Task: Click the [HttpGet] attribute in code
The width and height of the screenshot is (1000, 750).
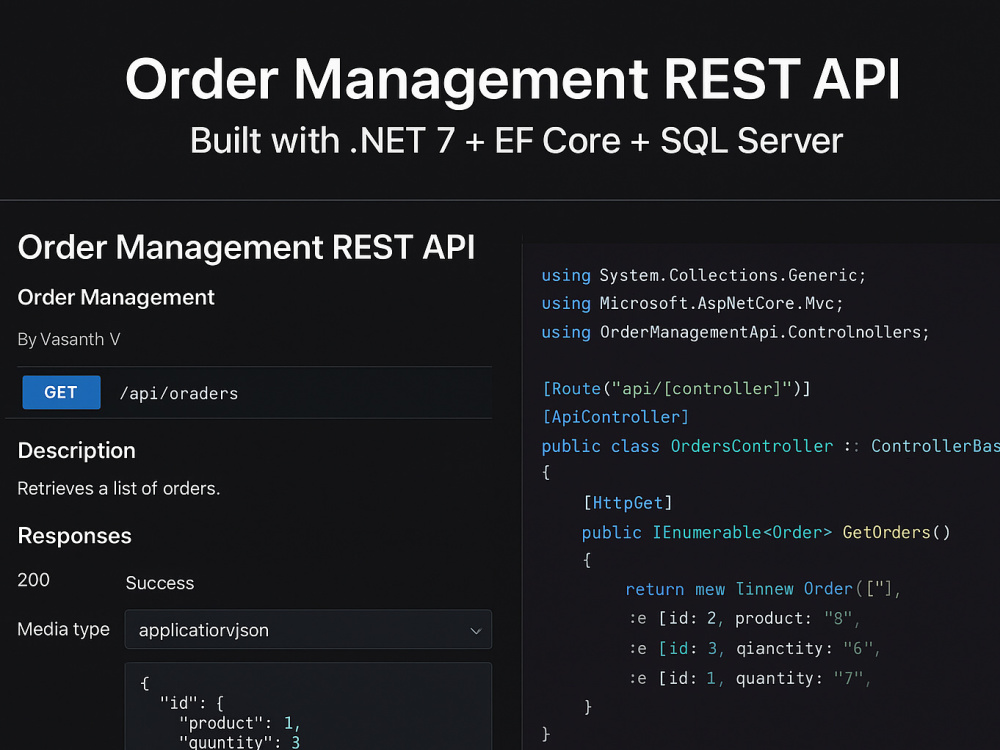Action: point(628,503)
